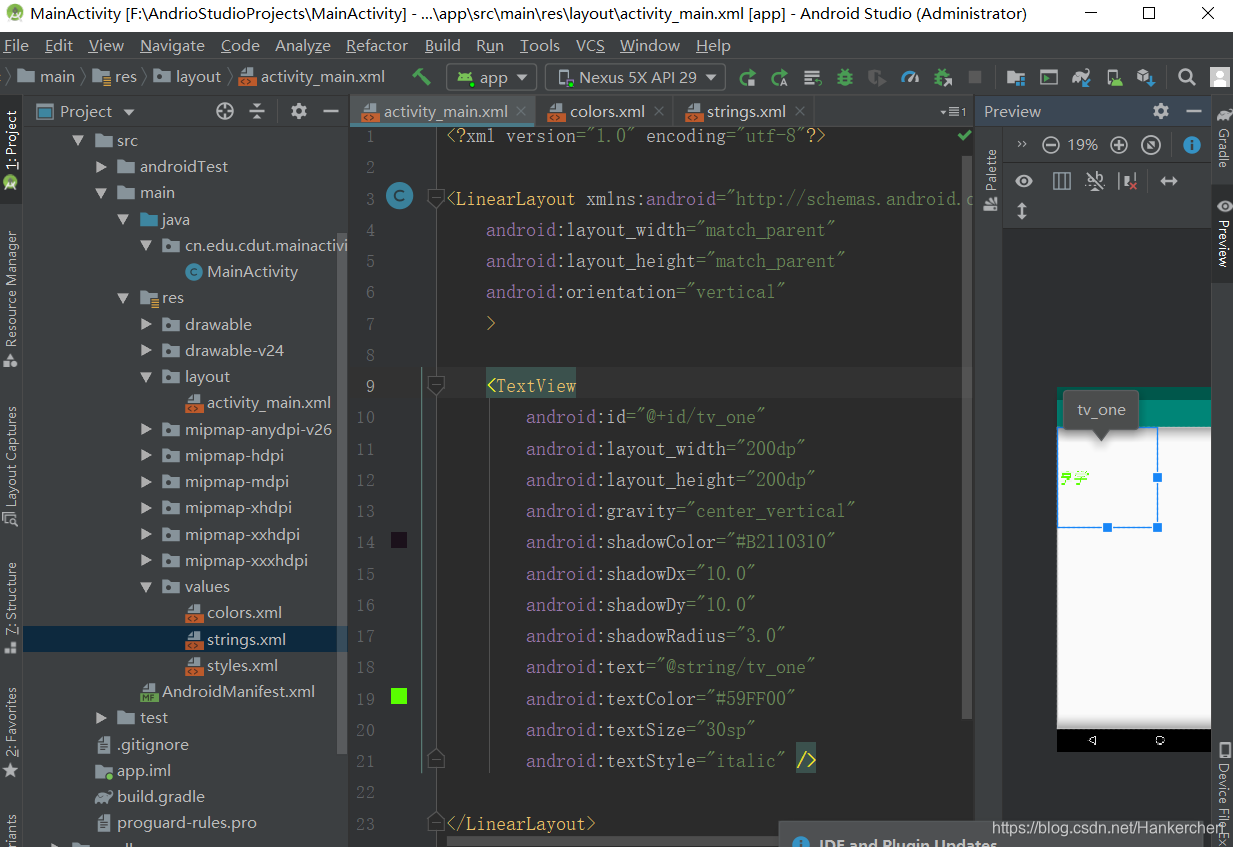Open the Profiler gauge icon
The width and height of the screenshot is (1233, 847).
(910, 77)
